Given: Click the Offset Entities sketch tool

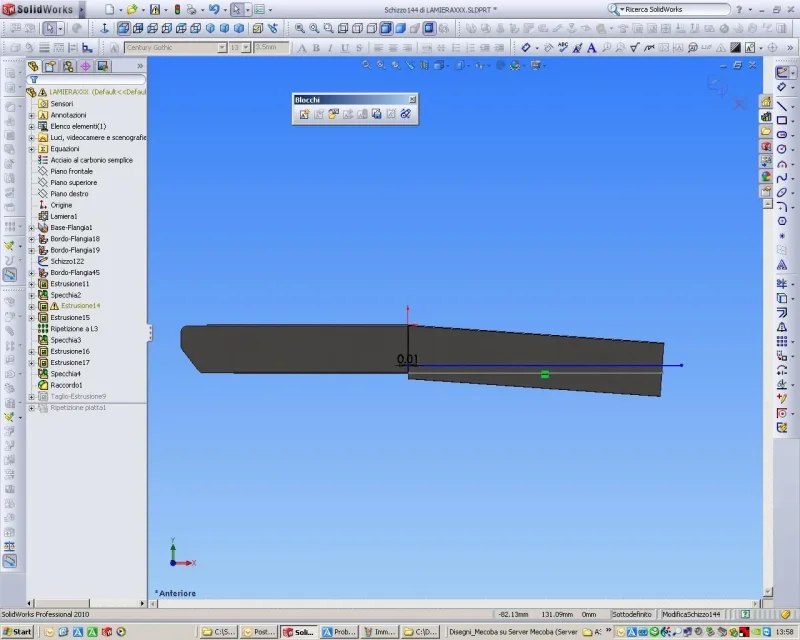Looking at the screenshot, I should [782, 312].
